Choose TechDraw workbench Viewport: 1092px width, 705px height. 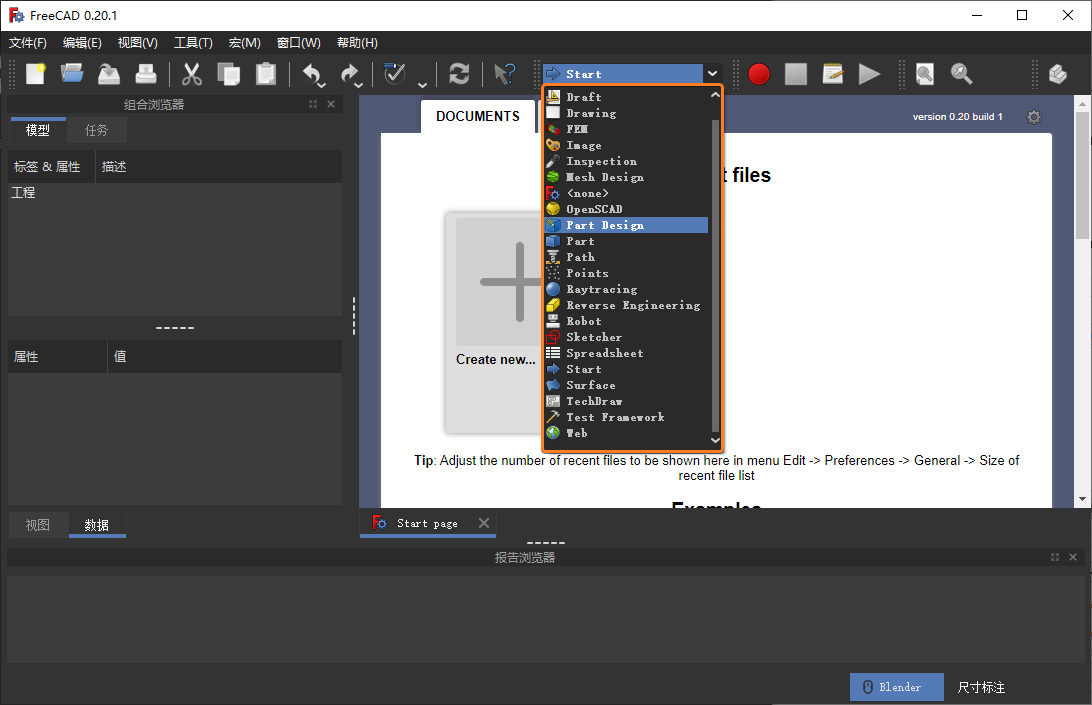[626, 401]
